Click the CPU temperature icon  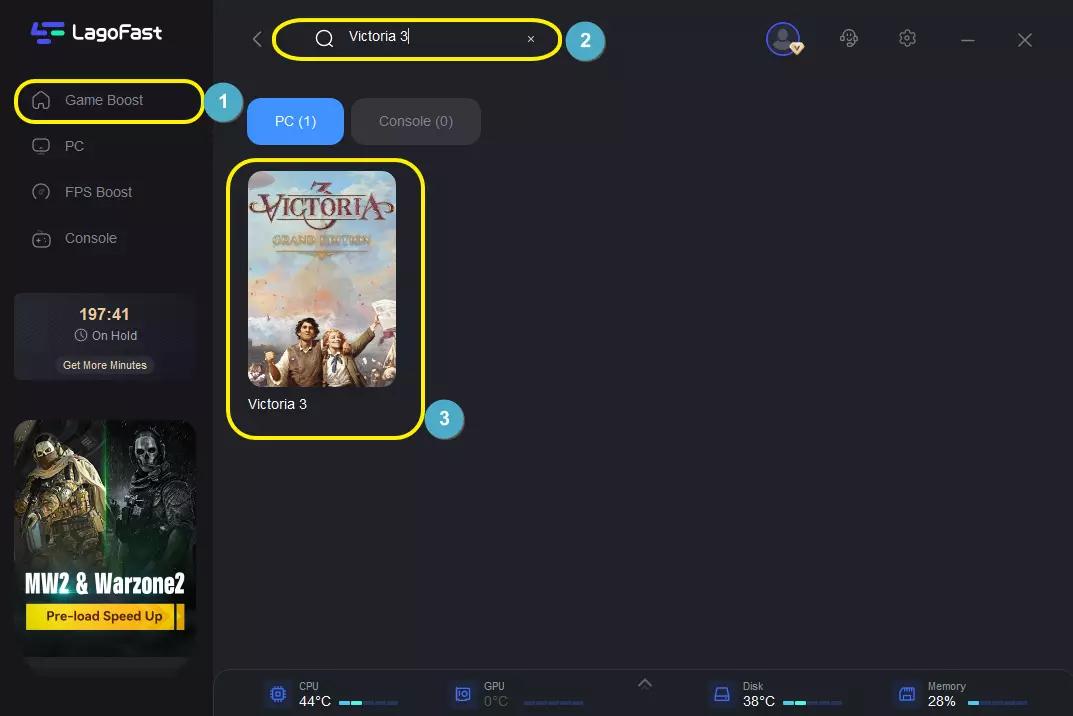(x=277, y=694)
